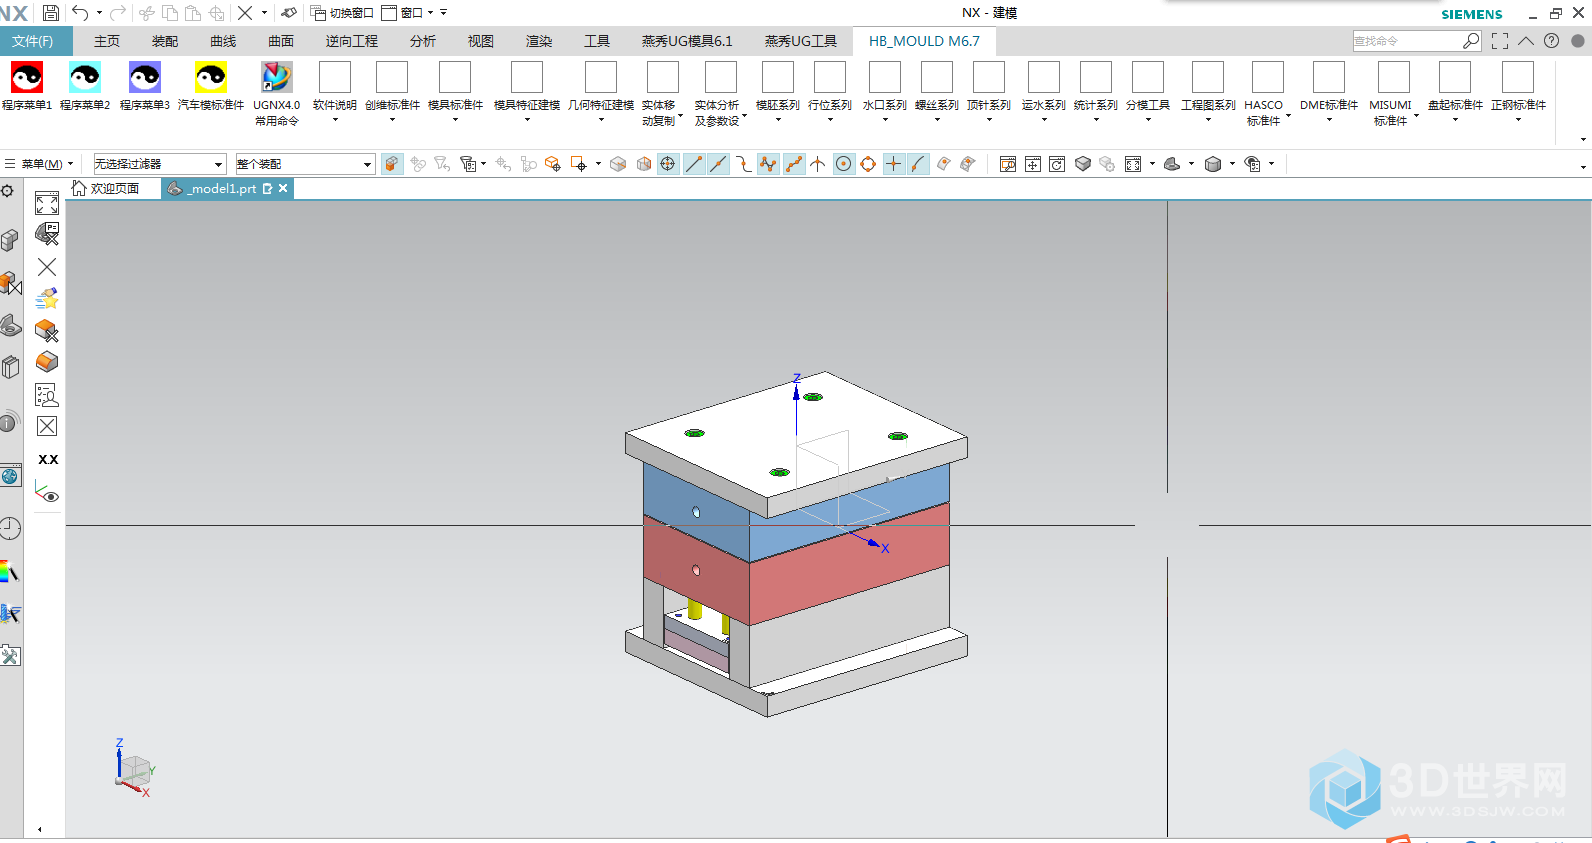The height and width of the screenshot is (843, 1592).
Task: Click the star with hand icon in left toolbar
Action: pyautogui.click(x=47, y=298)
